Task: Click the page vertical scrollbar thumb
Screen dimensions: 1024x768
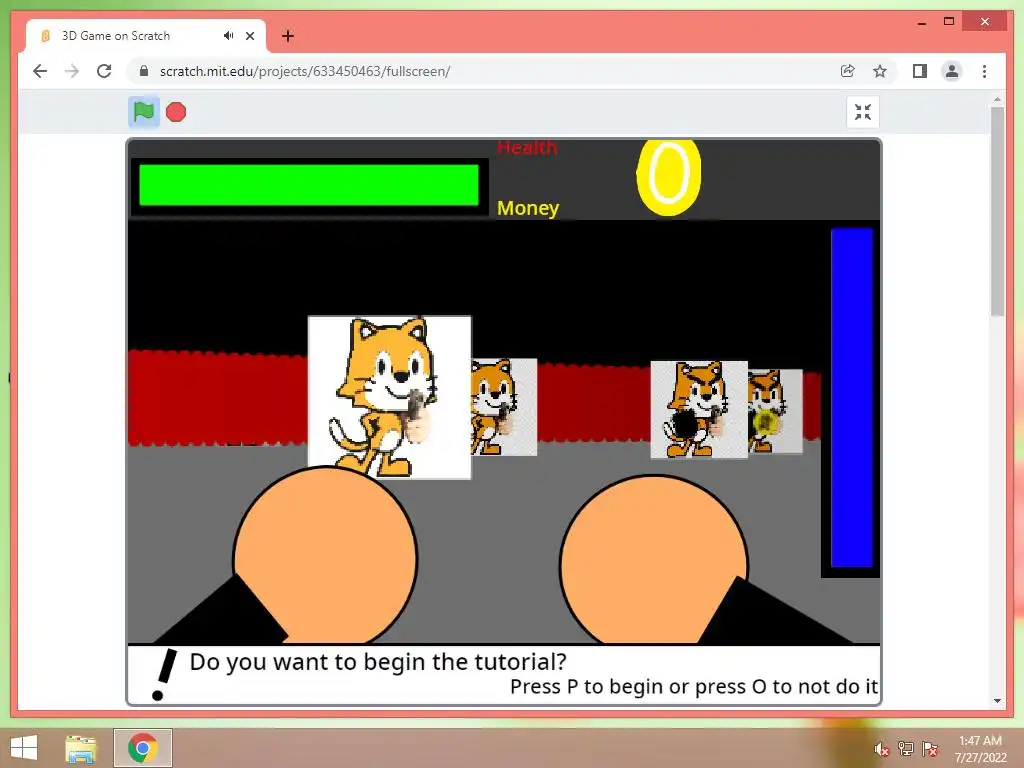Action: [x=997, y=212]
